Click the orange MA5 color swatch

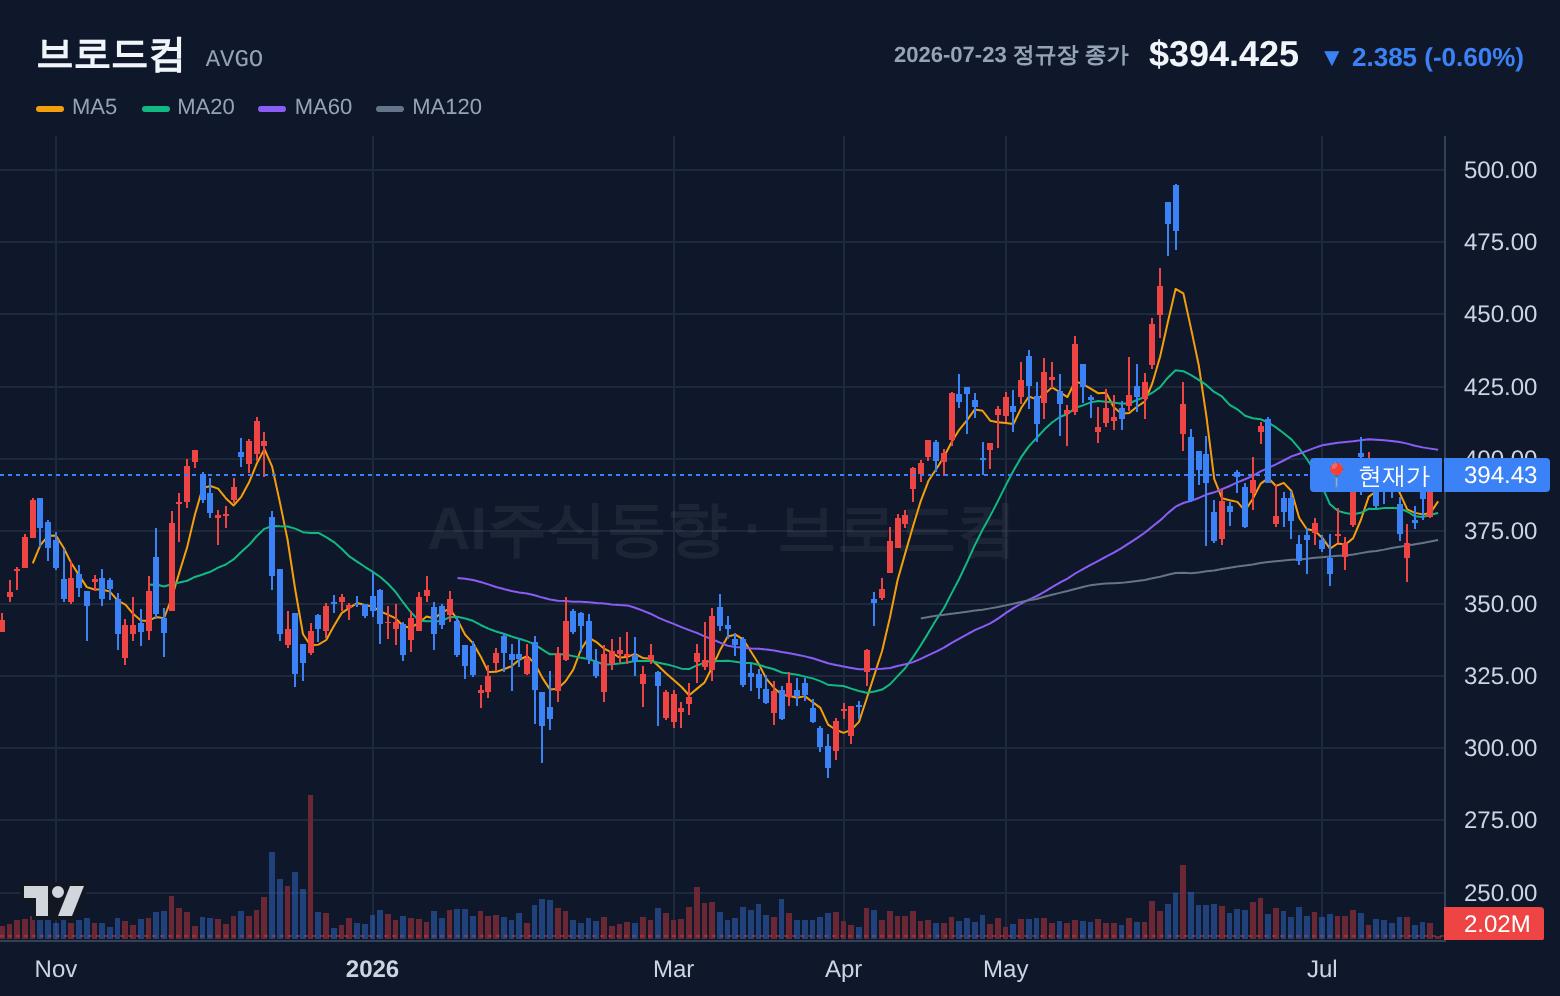50,108
